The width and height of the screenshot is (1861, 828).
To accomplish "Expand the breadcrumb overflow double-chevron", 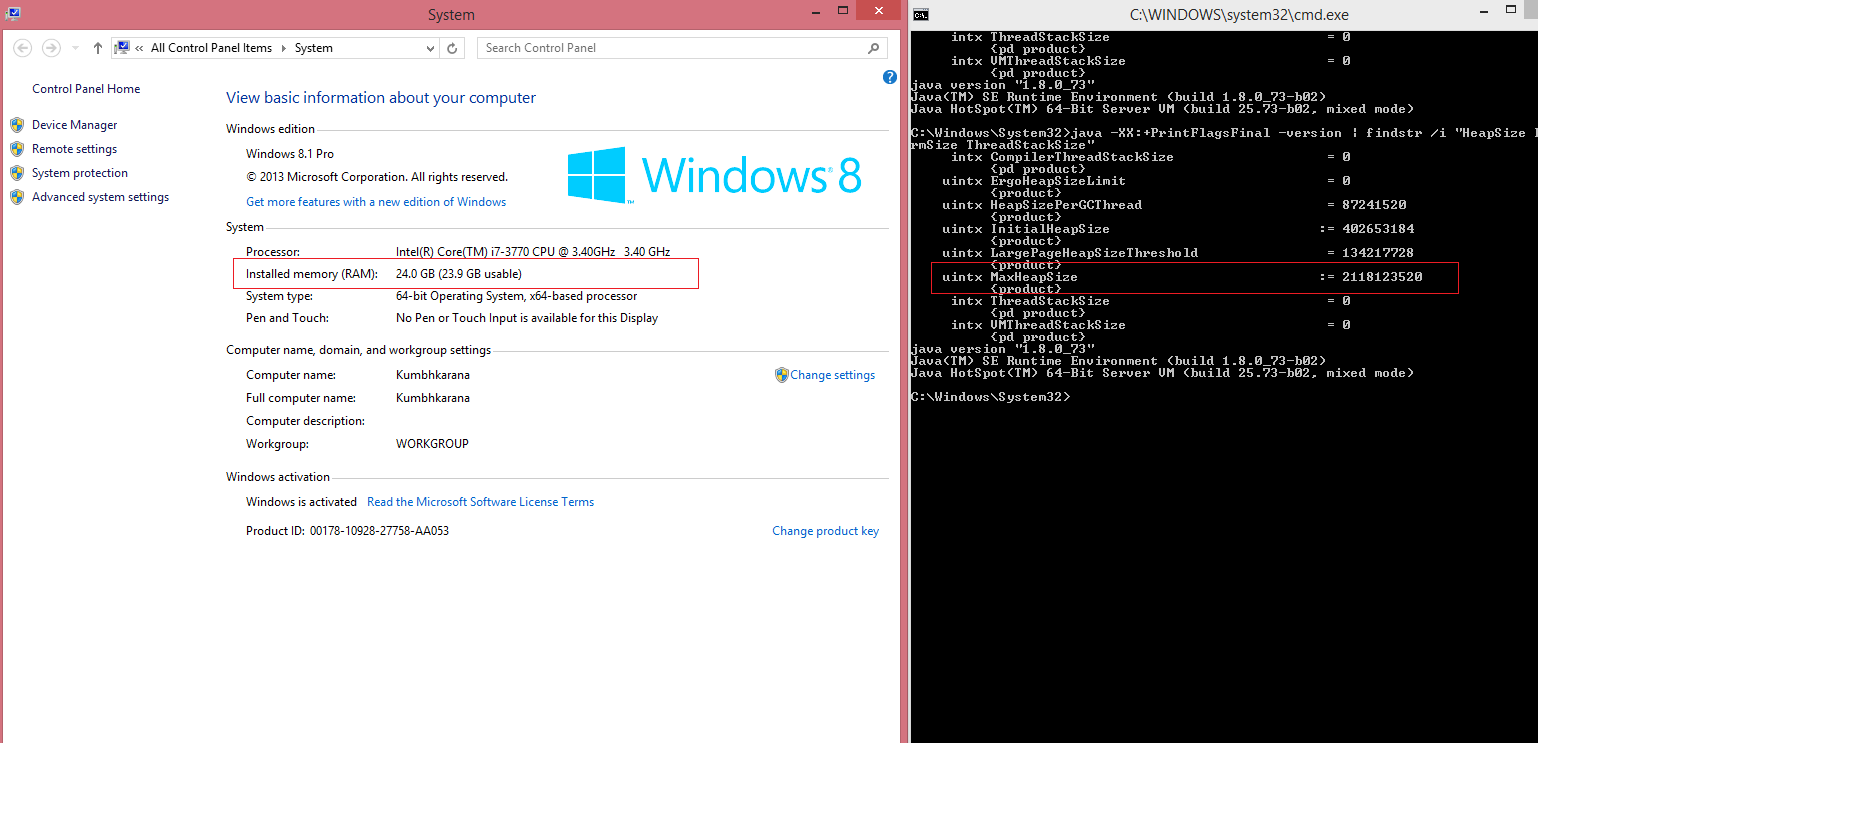I will pos(139,48).
